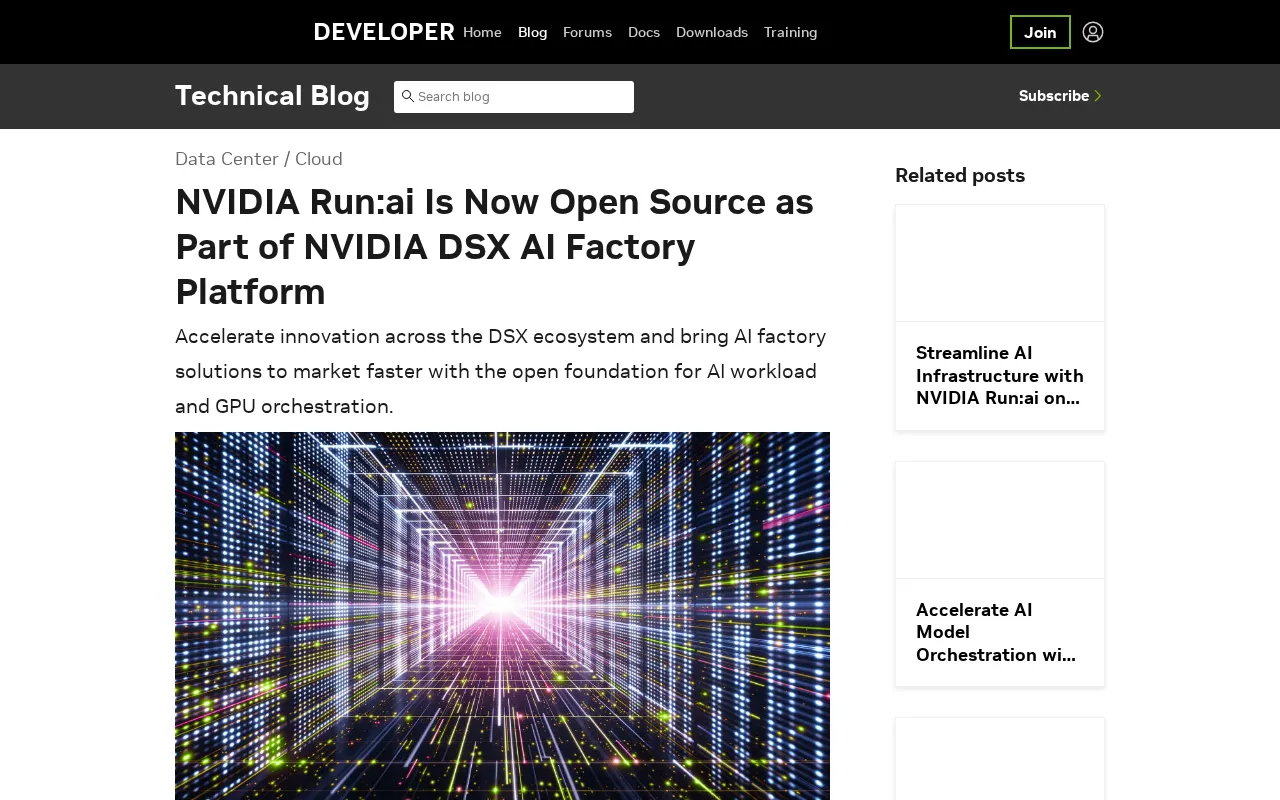Screen dimensions: 1280x800
Task: Open the Training nav link
Action: 790,32
